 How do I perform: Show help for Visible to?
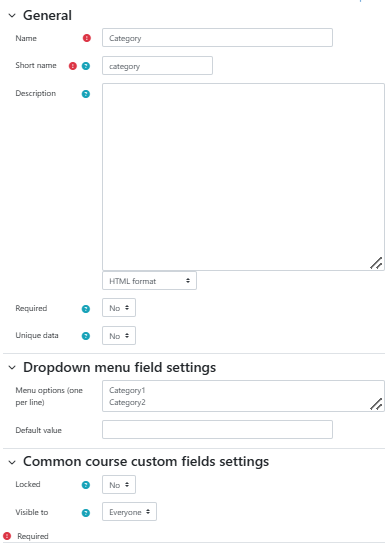coord(86,513)
